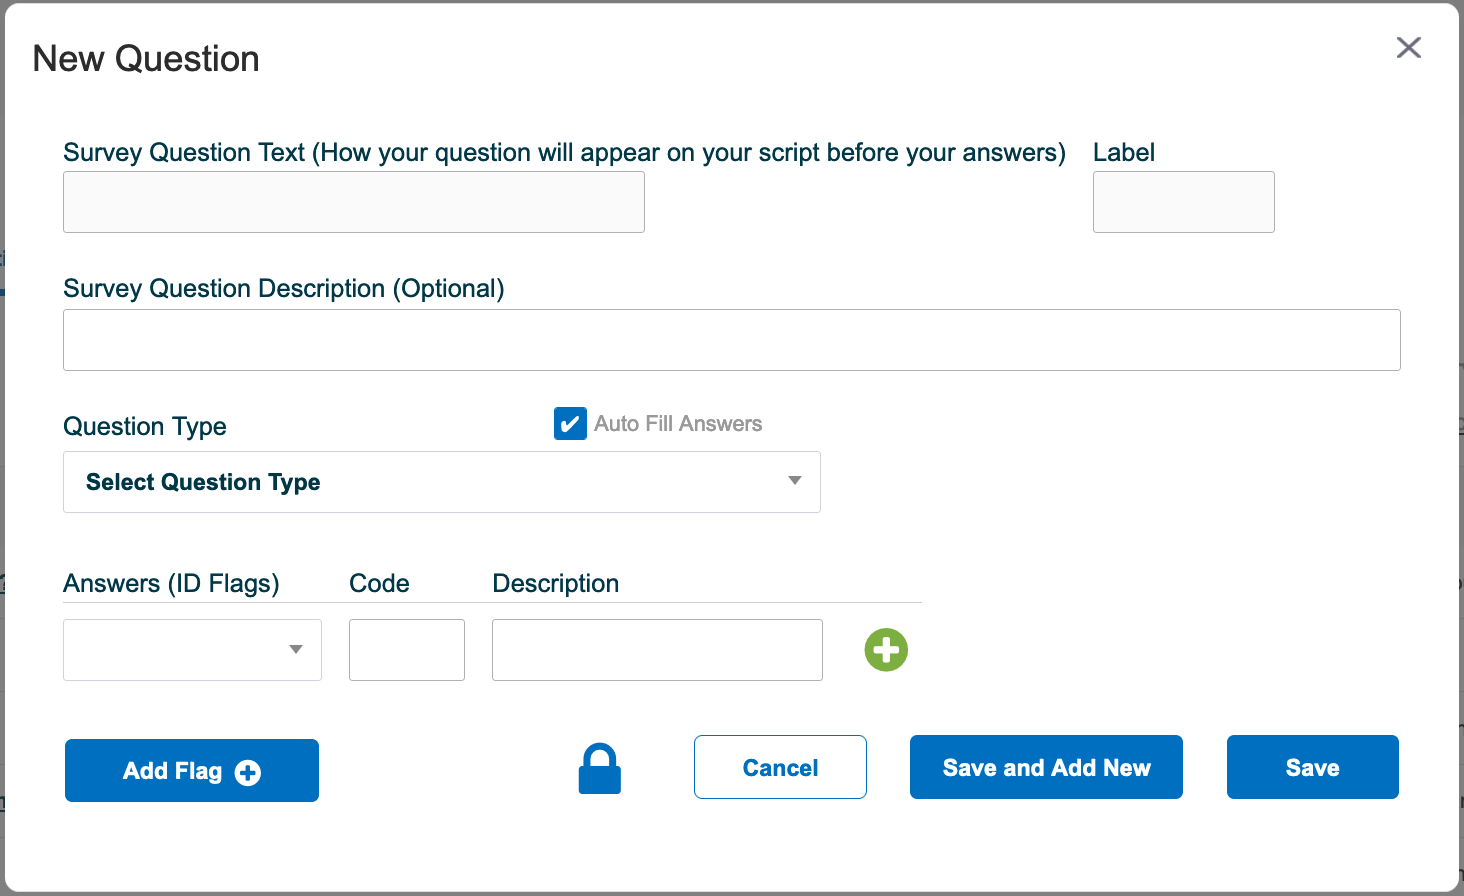Click the checkmark inside Auto Fill Answers box
The height and width of the screenshot is (896, 1464).
pyautogui.click(x=570, y=423)
